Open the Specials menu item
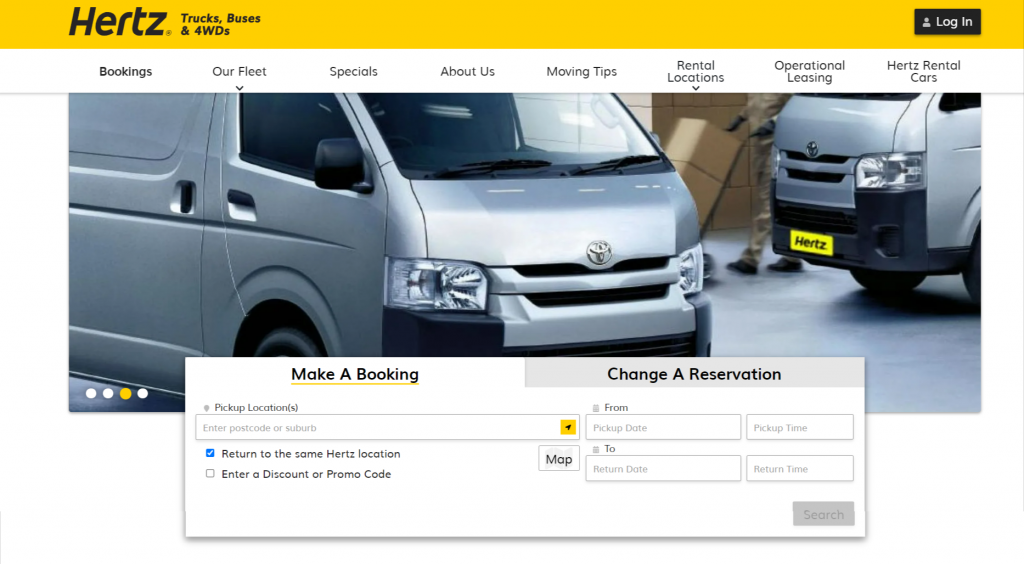Viewport: 1024px width, 564px height. coord(353,72)
